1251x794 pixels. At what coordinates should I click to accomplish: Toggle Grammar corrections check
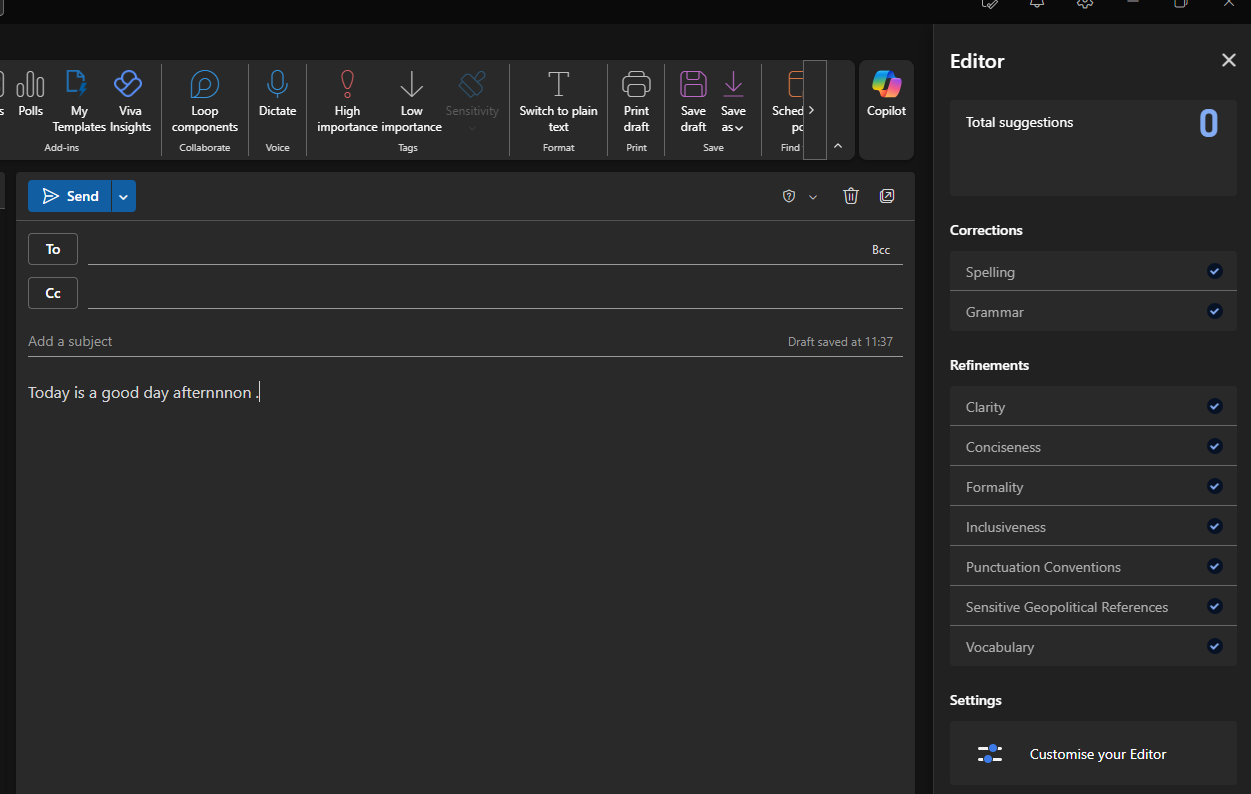[x=1214, y=311]
